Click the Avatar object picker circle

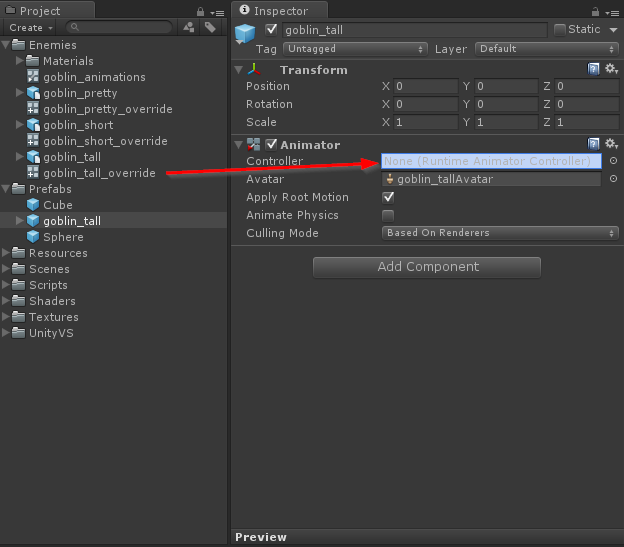click(613, 179)
